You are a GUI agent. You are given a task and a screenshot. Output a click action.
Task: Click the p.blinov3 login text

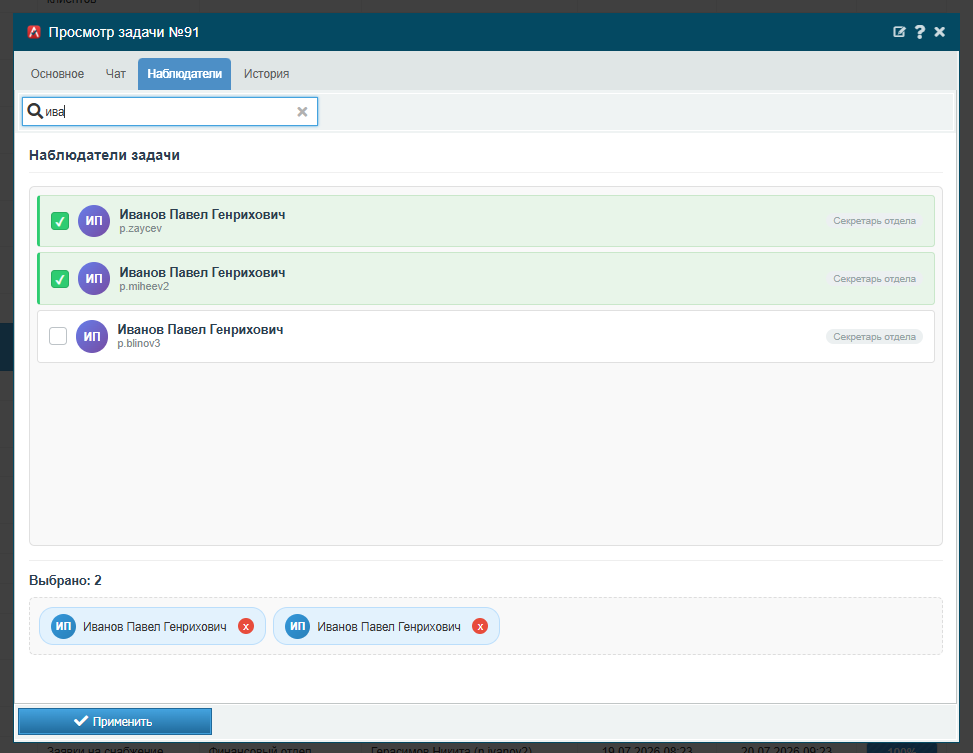click(139, 343)
